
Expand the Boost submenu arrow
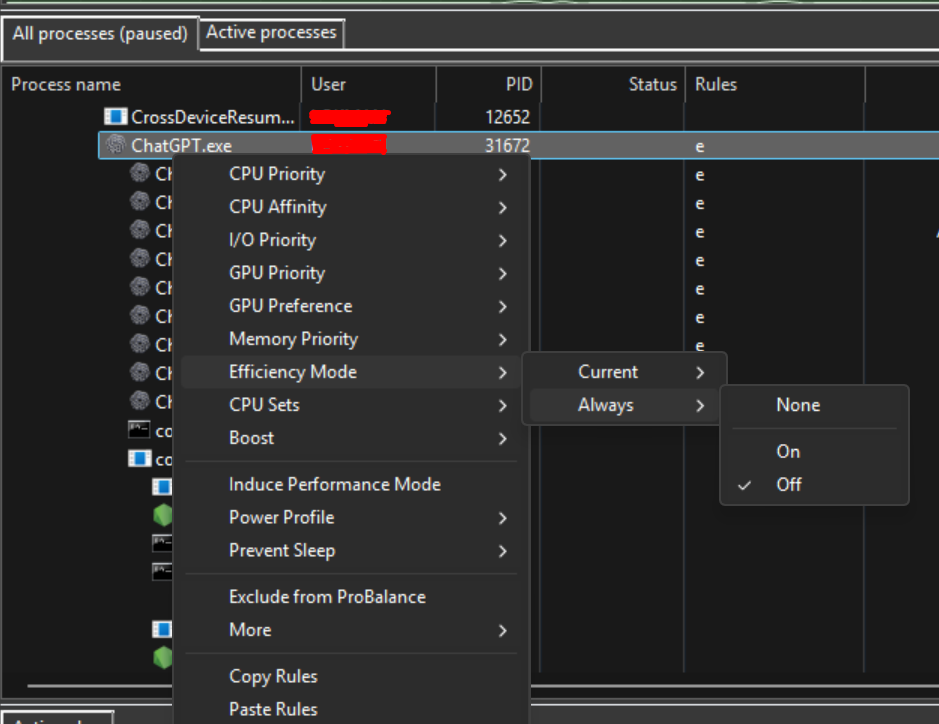(502, 439)
